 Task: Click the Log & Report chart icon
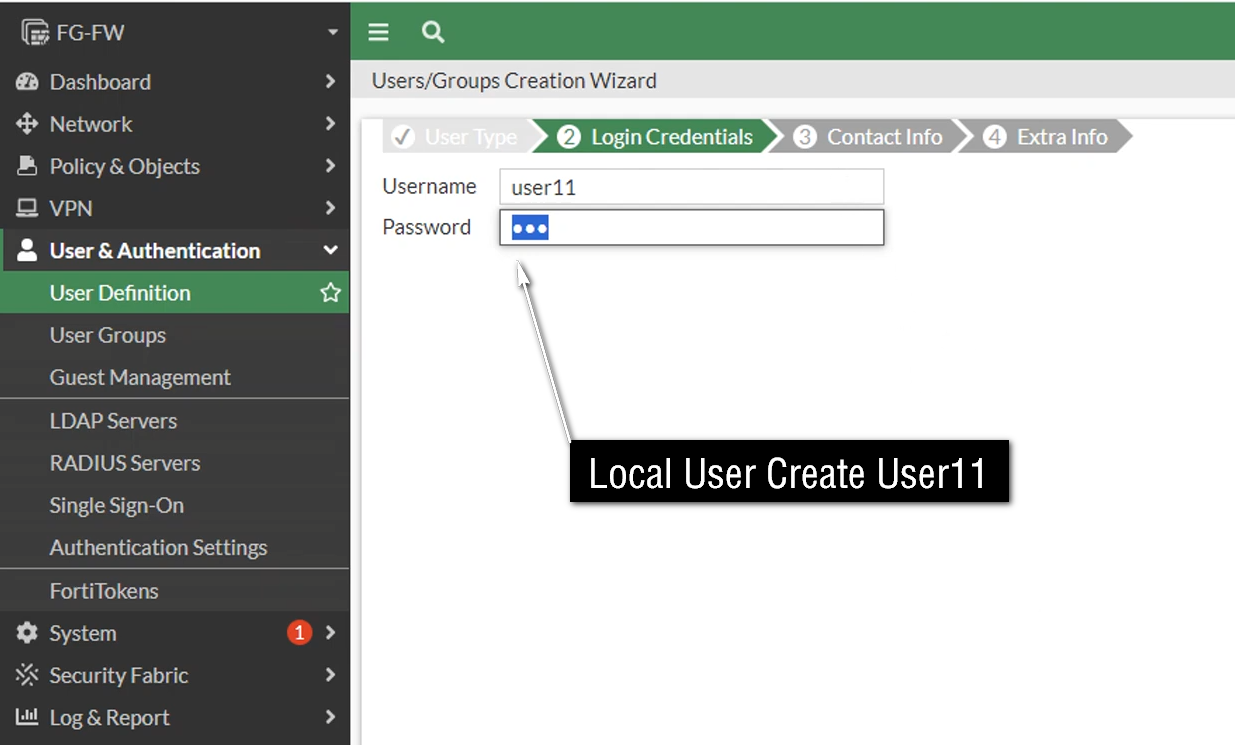[27, 717]
